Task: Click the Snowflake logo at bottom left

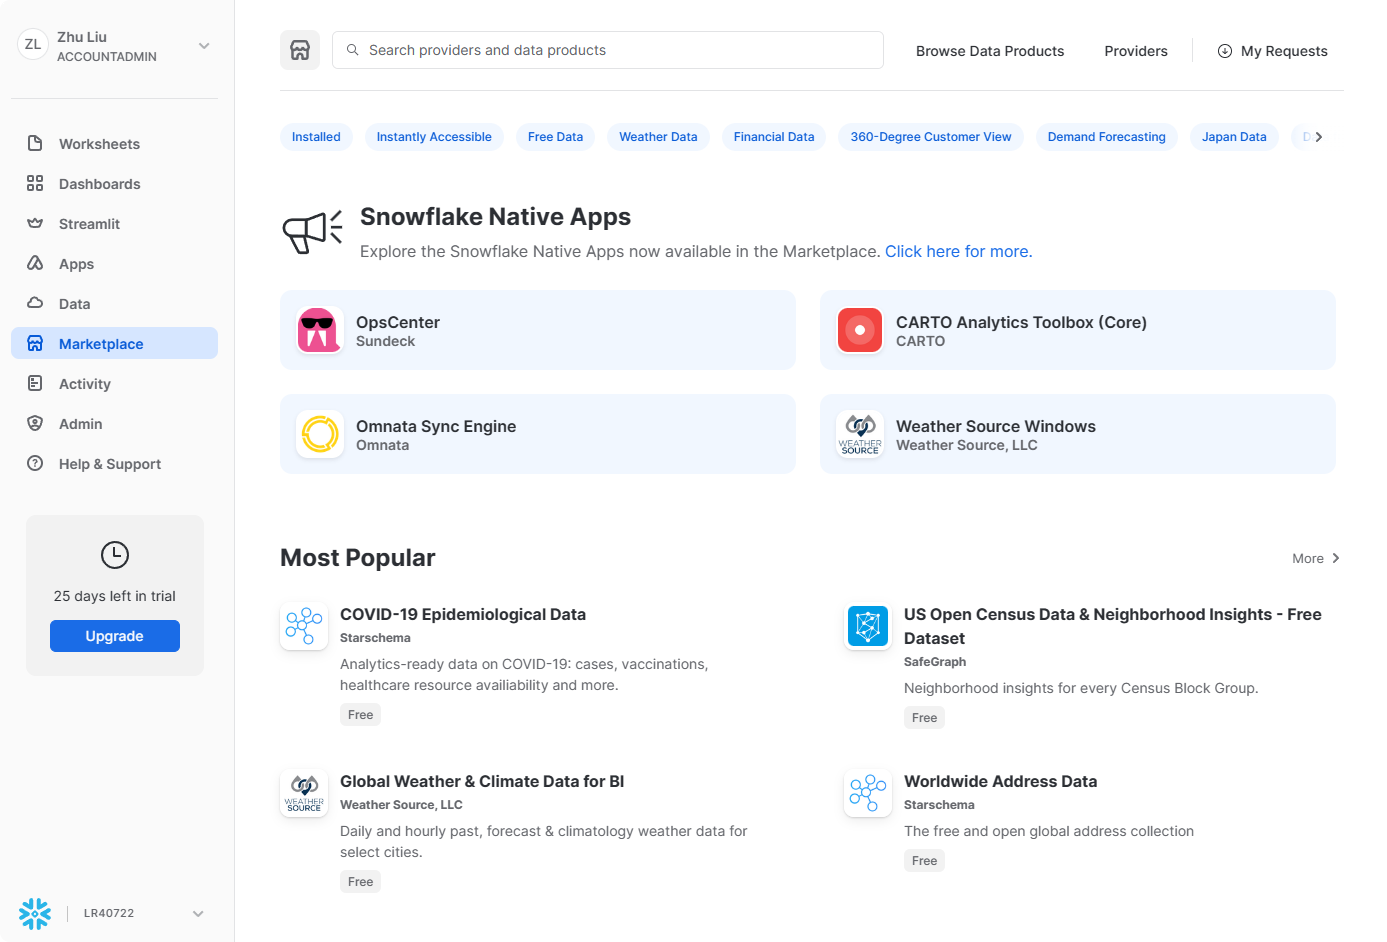Action: click(x=35, y=913)
